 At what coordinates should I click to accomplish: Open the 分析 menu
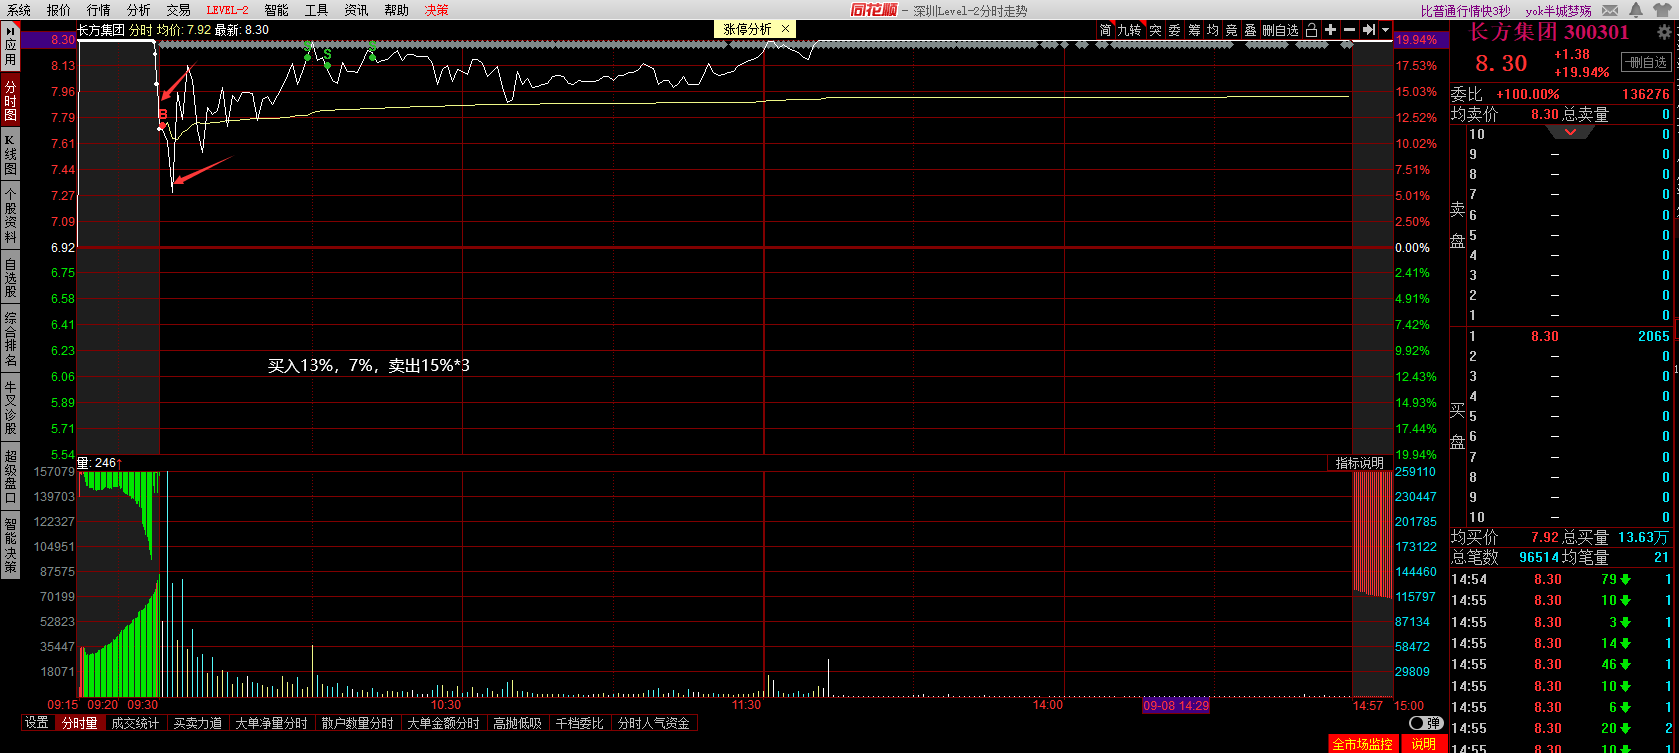(x=139, y=10)
